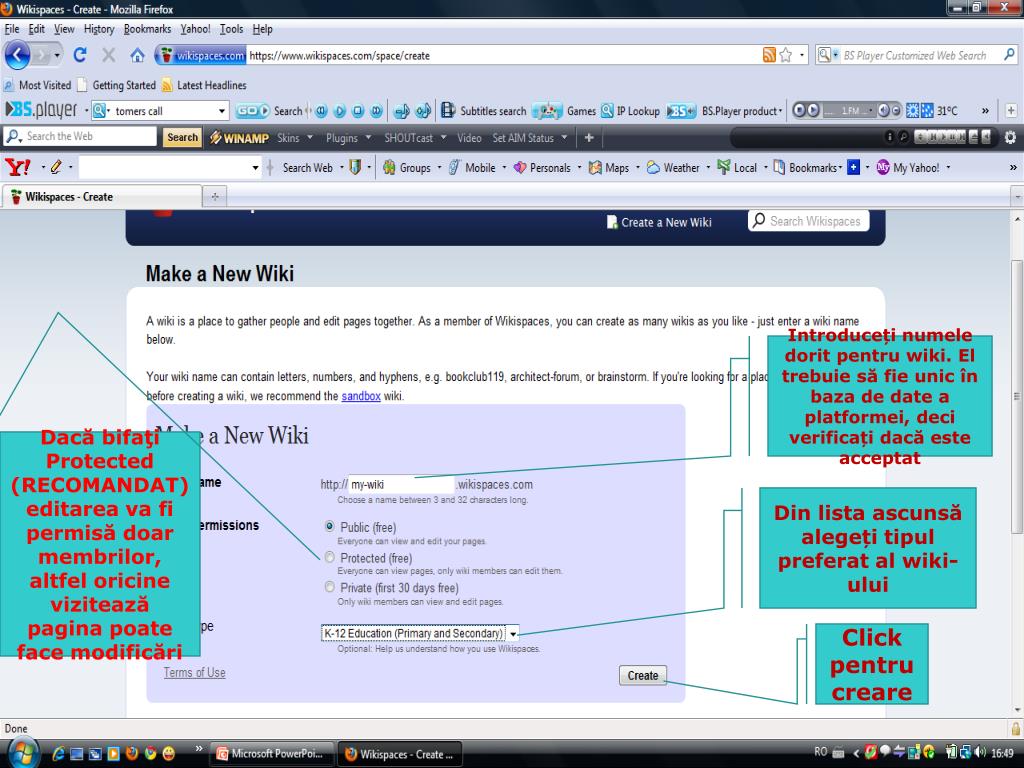Open the Terms of Use link
This screenshot has height=768, width=1024.
tap(194, 673)
